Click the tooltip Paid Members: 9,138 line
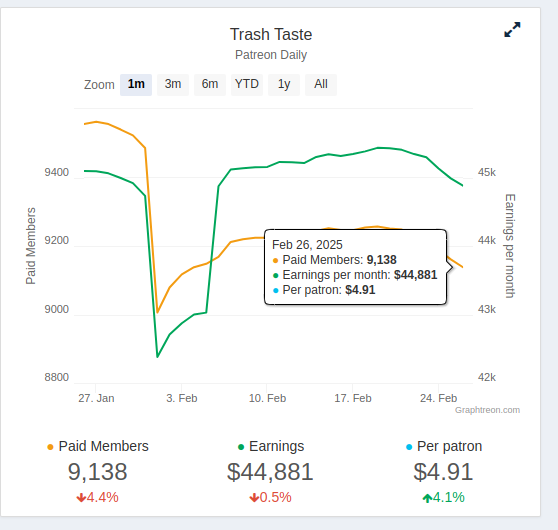Viewport: 558px width, 530px height. click(335, 260)
